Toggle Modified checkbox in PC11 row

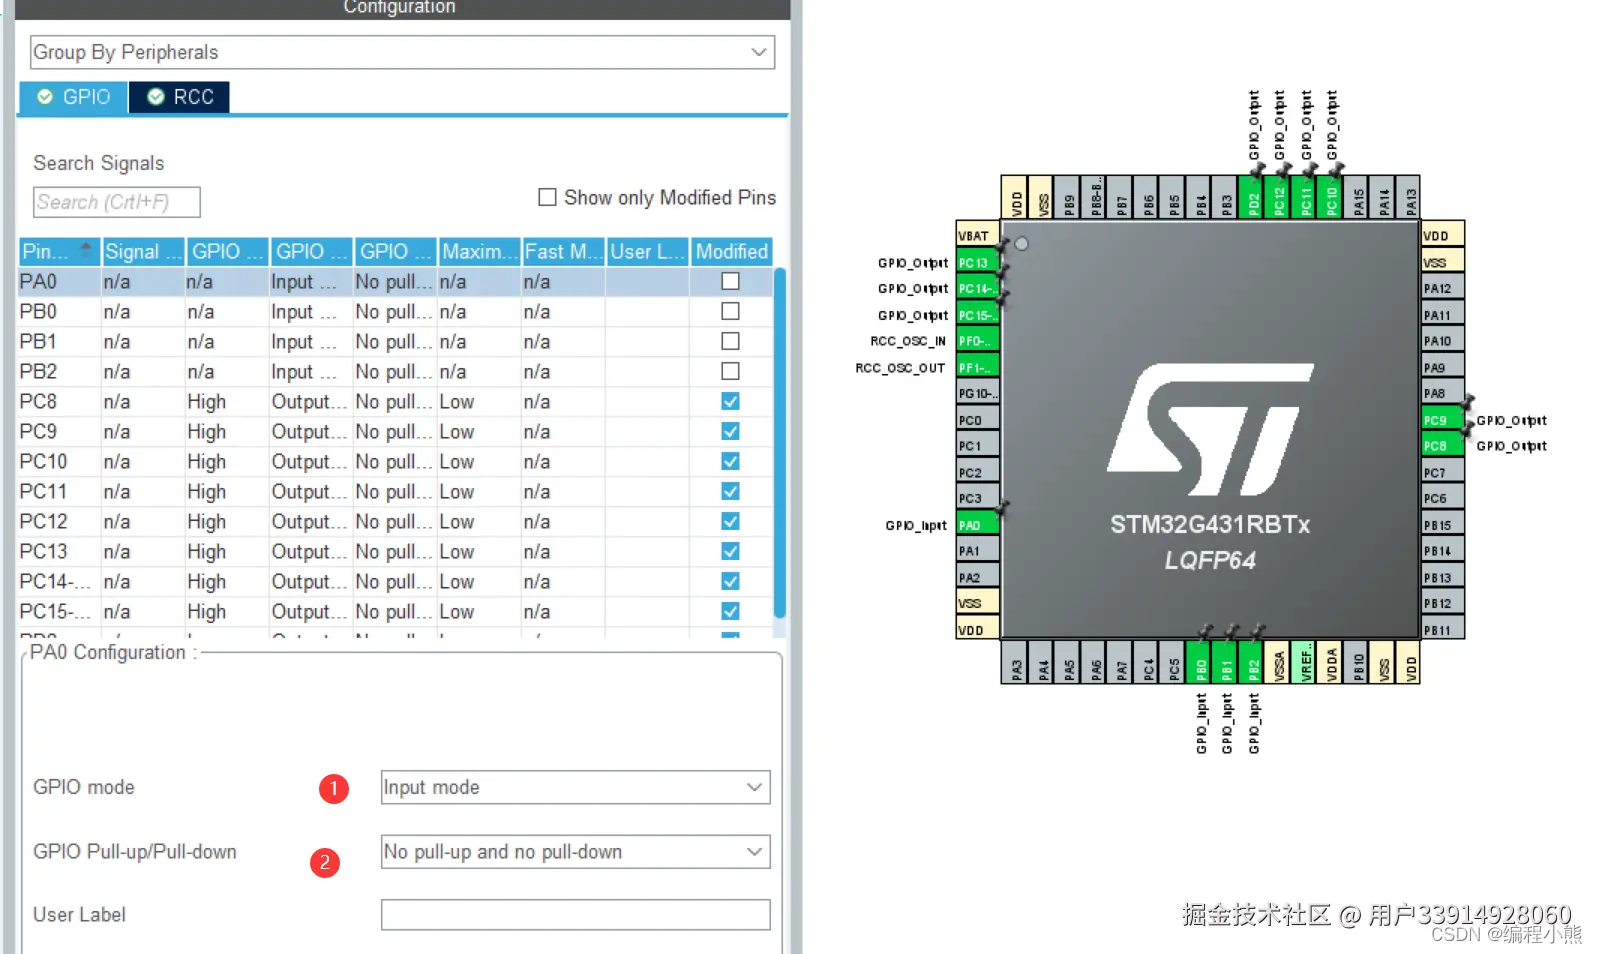[x=731, y=492]
